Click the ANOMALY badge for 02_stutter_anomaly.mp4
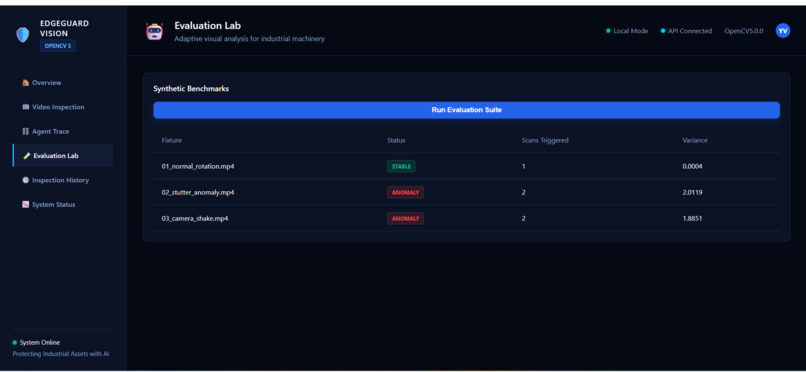Viewport: 806px width, 372px height. (x=405, y=193)
